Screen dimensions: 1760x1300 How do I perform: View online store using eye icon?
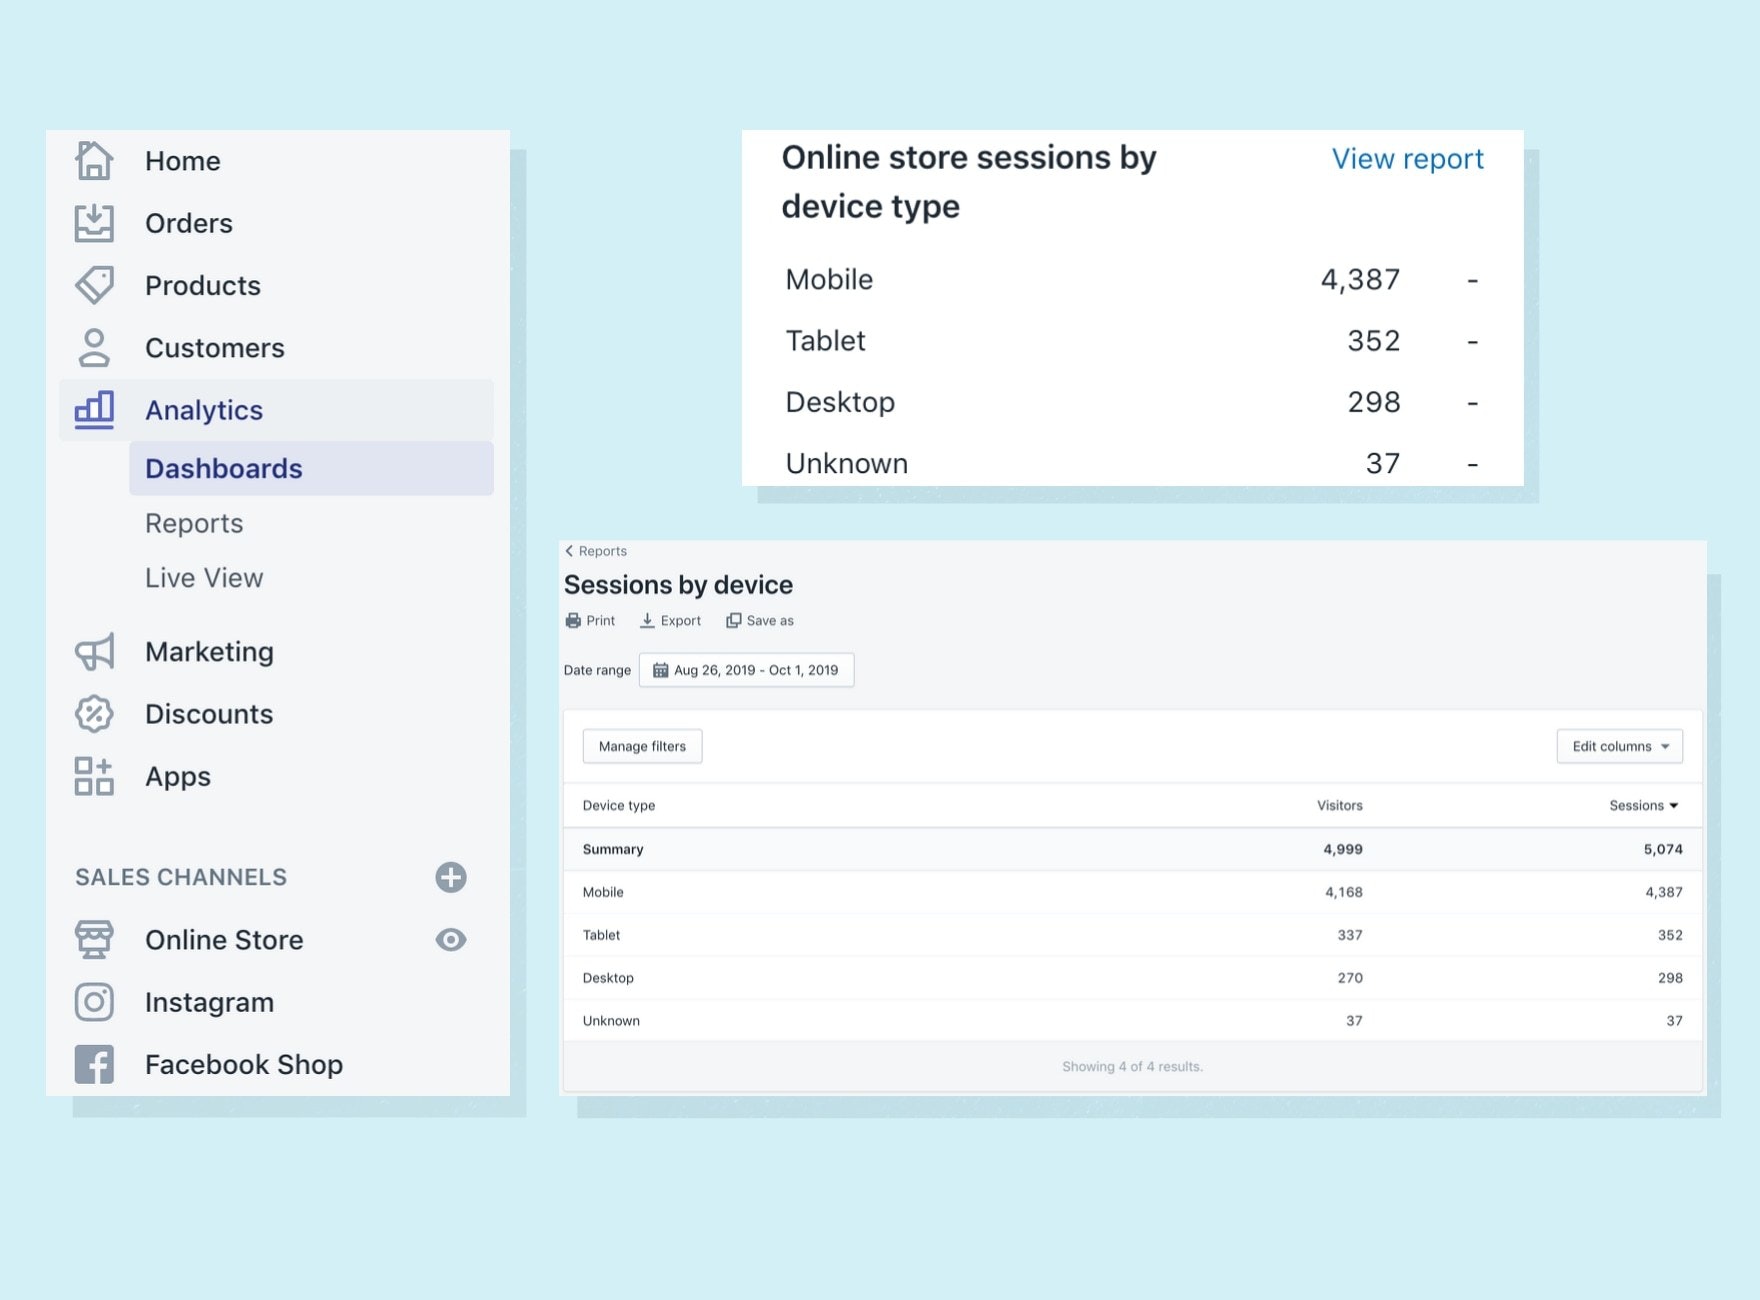(451, 940)
